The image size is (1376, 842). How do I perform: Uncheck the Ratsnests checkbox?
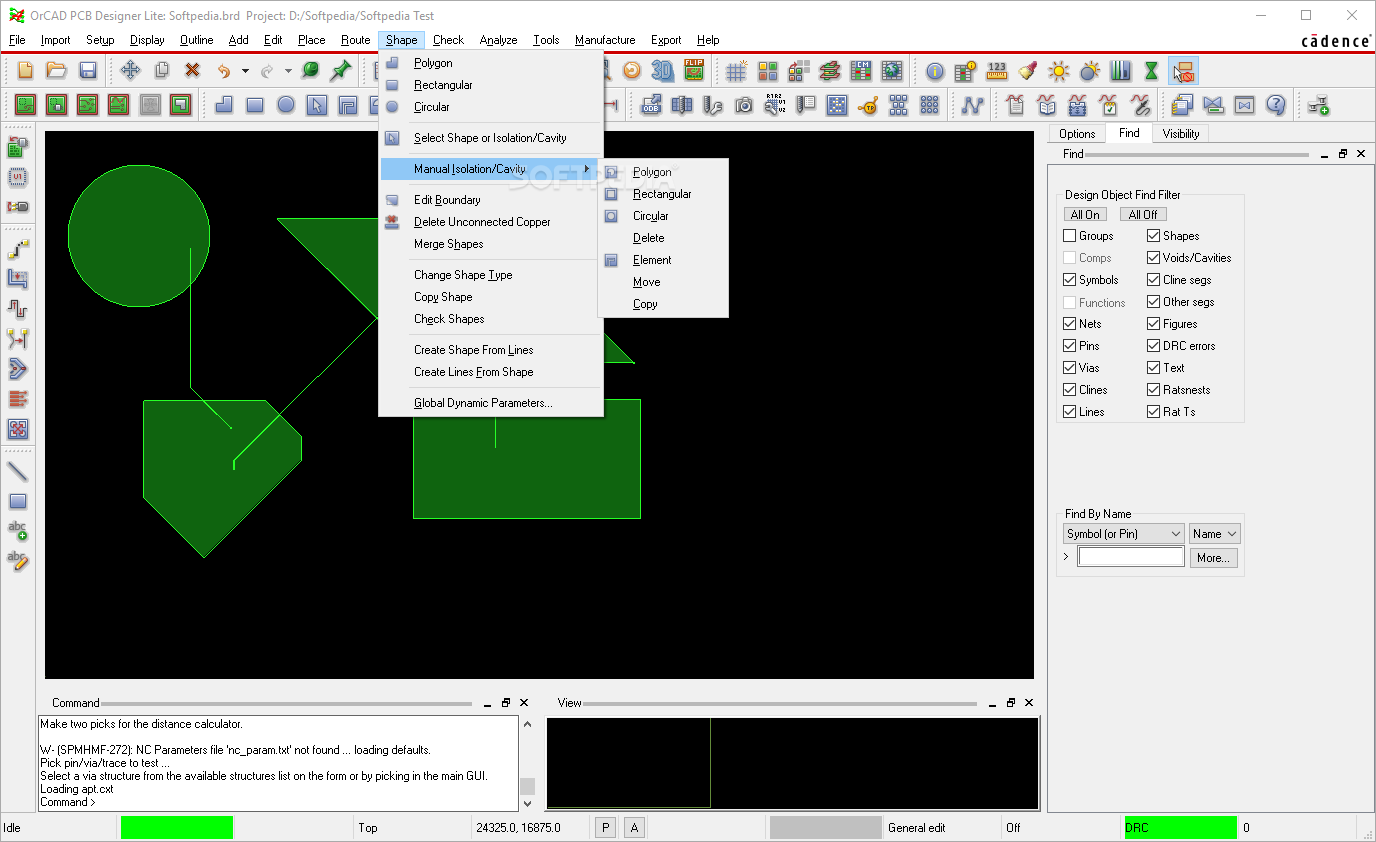1154,390
